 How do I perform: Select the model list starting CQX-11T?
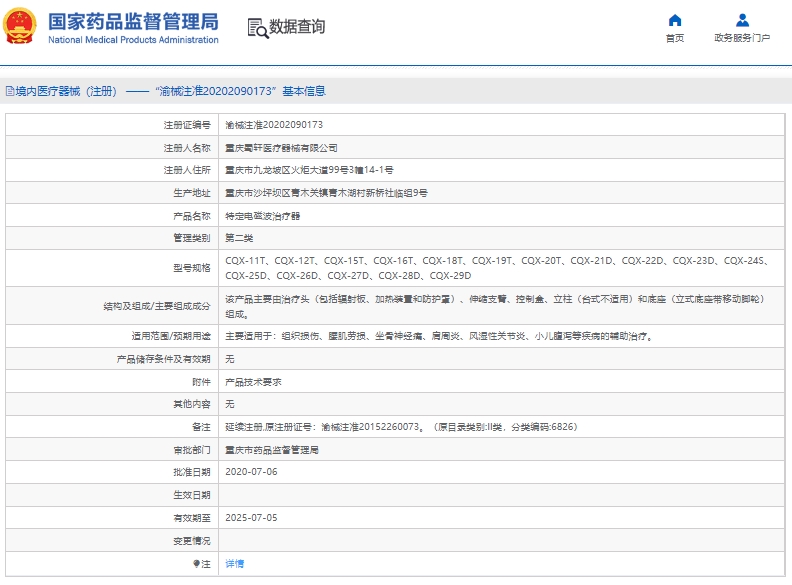pyautogui.click(x=497, y=261)
